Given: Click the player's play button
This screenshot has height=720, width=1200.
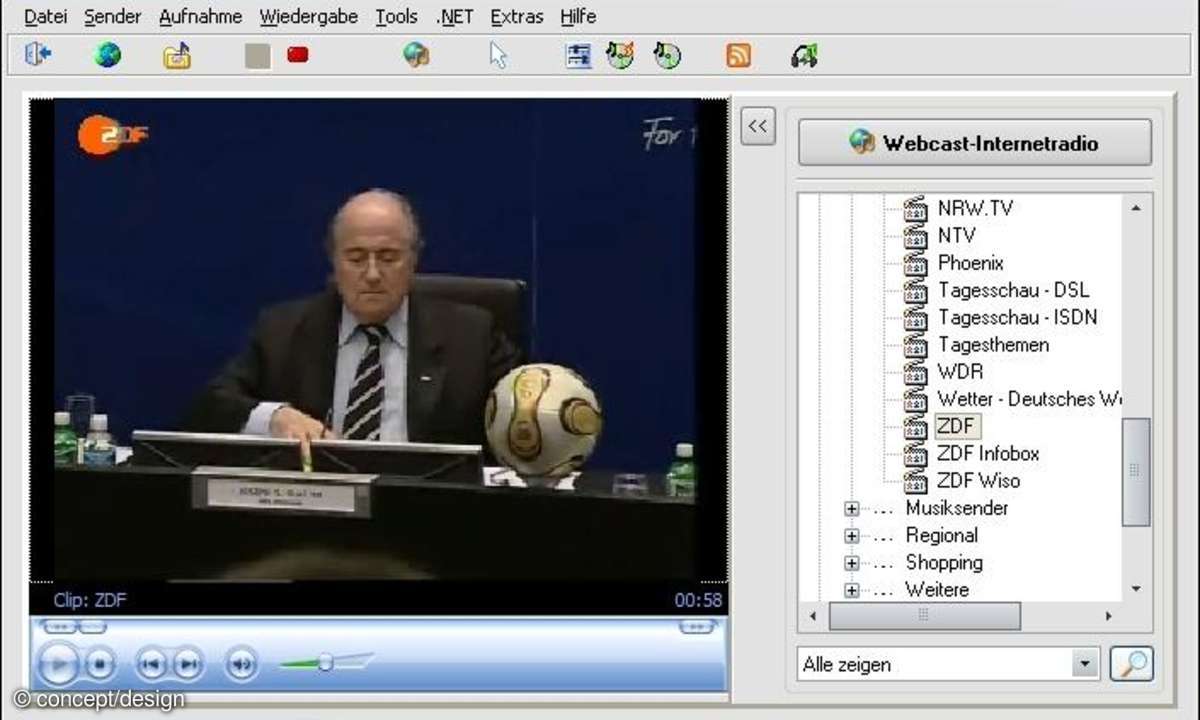Looking at the screenshot, I should click(59, 663).
